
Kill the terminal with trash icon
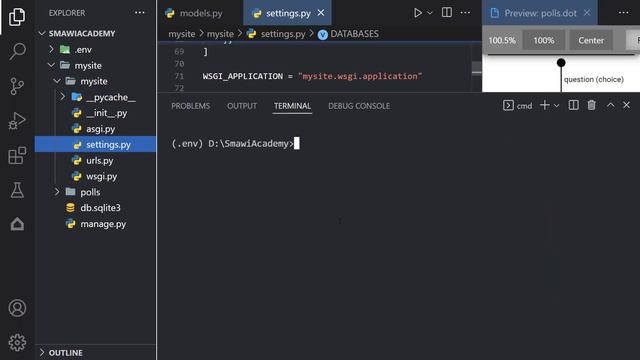point(591,105)
